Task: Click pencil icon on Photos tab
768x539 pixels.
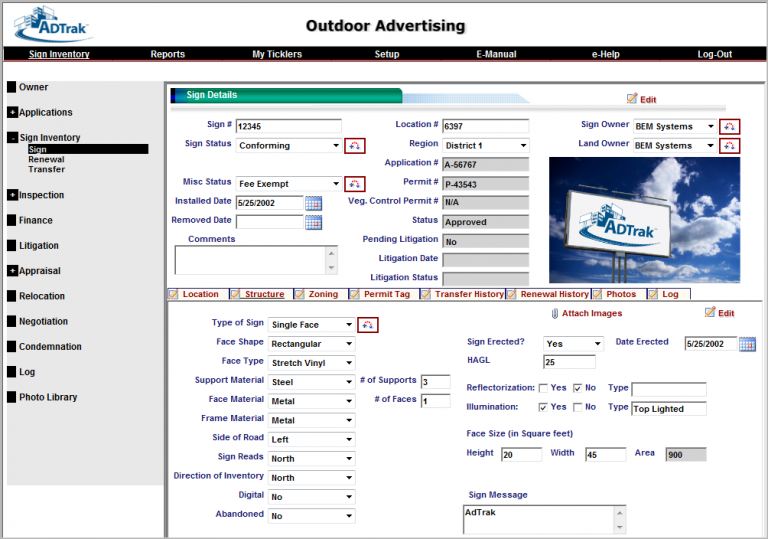Action: coord(597,294)
